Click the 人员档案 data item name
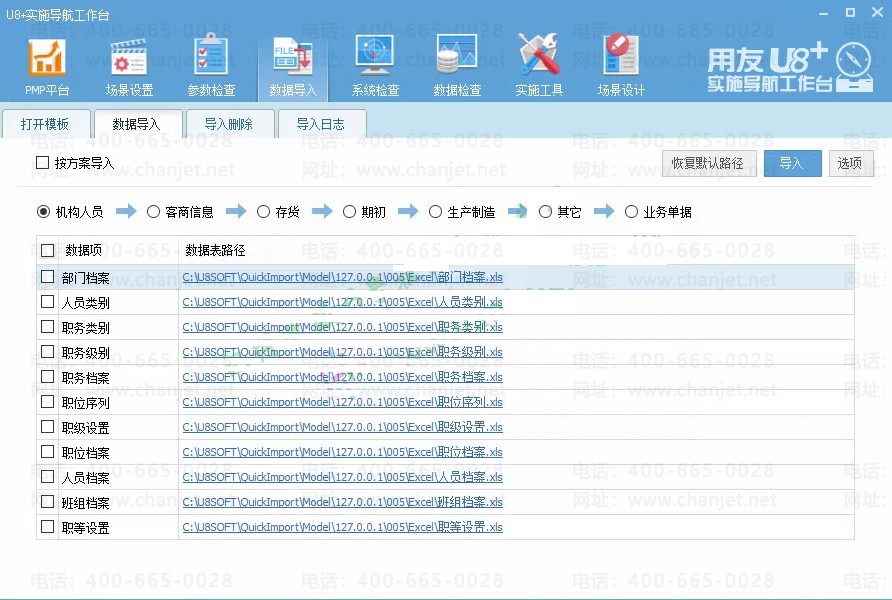Viewport: 892px width, 600px height. pyautogui.click(x=85, y=478)
